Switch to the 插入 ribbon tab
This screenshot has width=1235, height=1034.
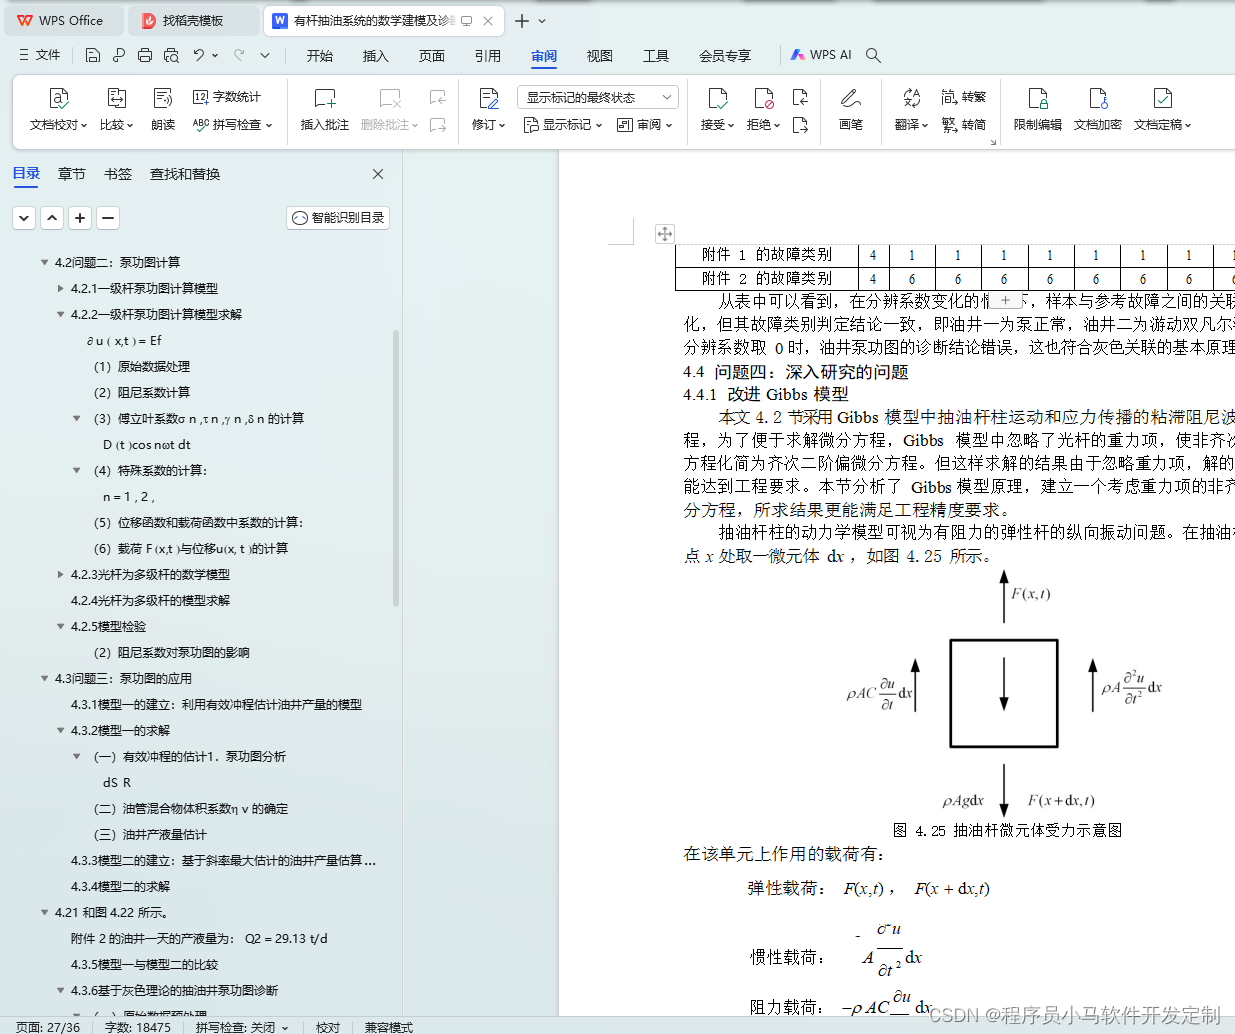[x=376, y=56]
